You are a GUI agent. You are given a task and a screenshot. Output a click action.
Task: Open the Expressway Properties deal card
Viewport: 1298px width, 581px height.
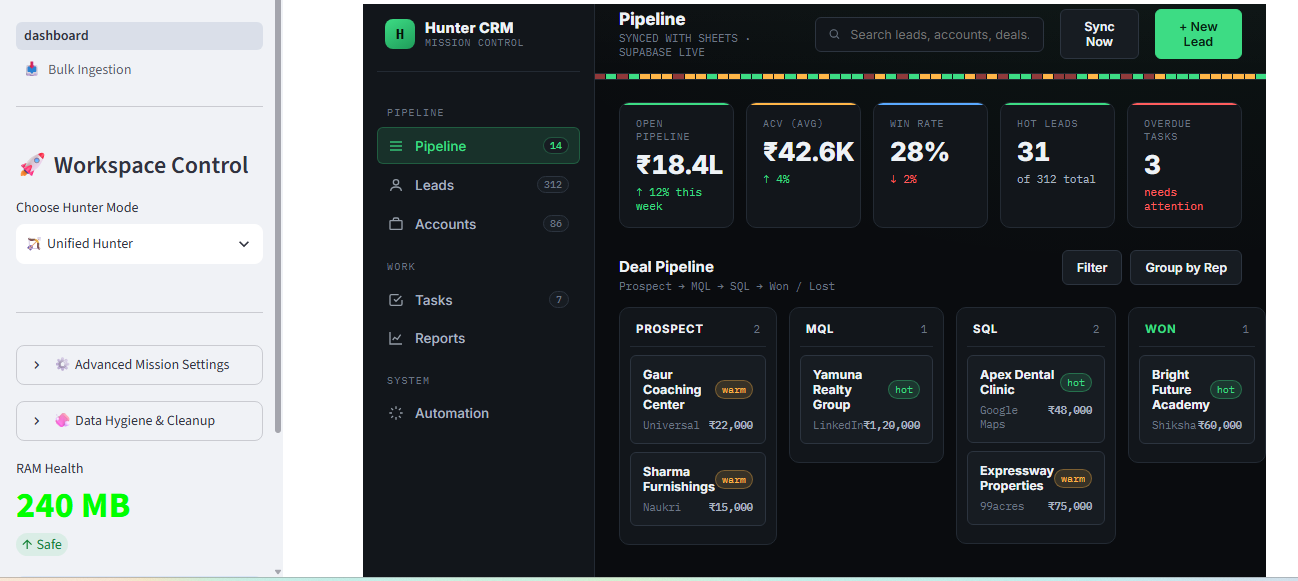pos(1036,488)
